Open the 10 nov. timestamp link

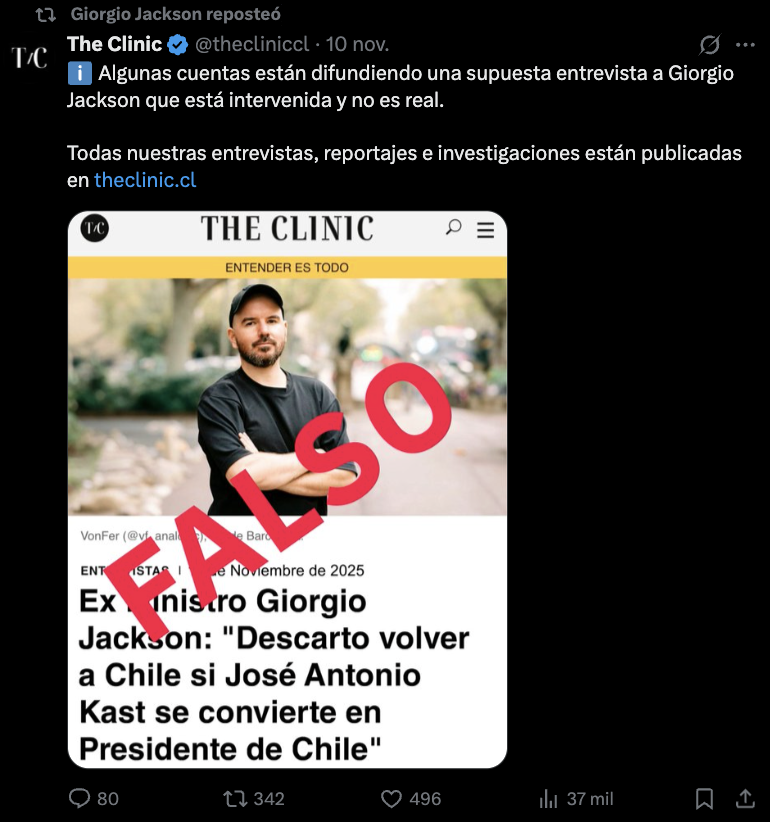point(357,45)
